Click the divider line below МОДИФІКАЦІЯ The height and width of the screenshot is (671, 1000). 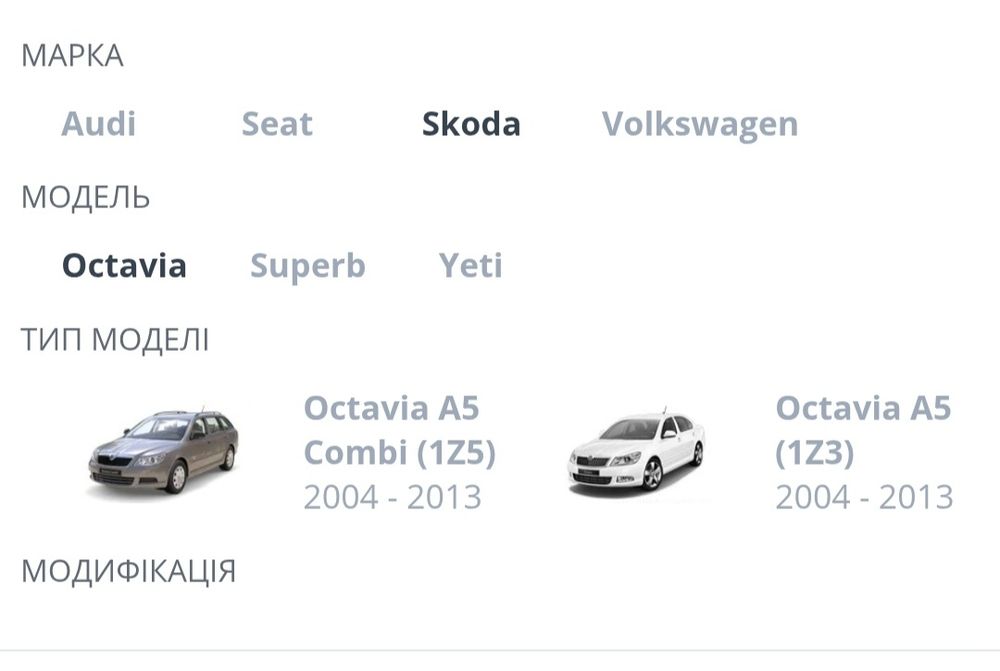coord(500,650)
